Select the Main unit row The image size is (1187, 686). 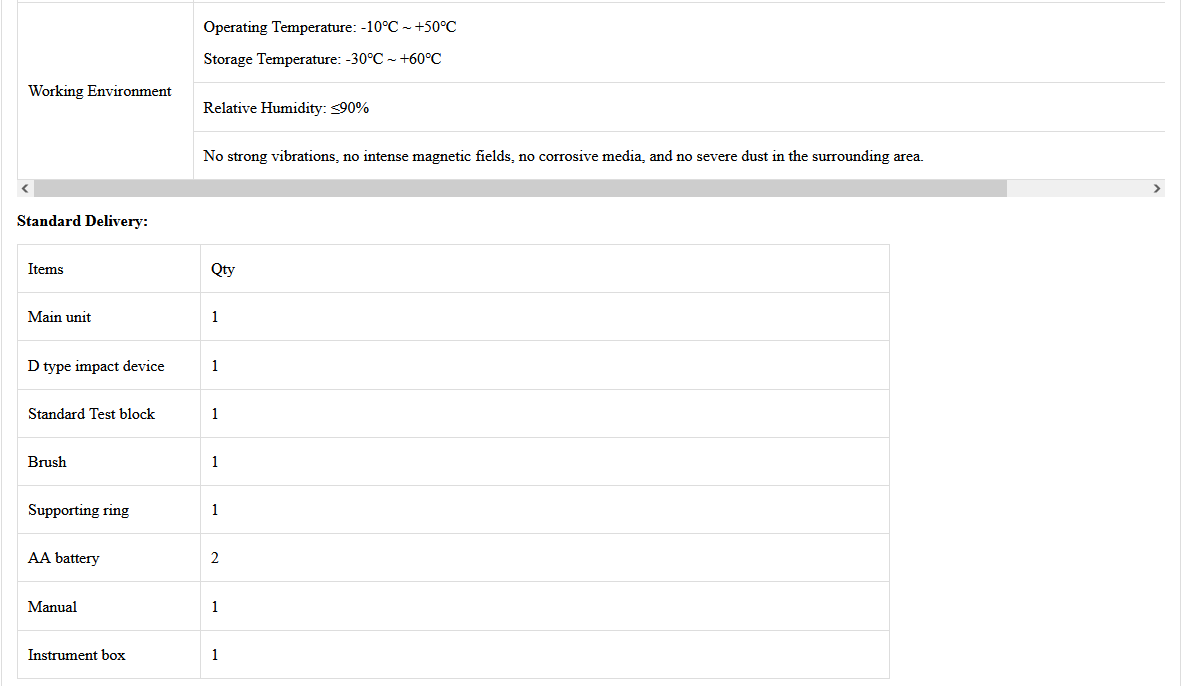[x=60, y=317]
